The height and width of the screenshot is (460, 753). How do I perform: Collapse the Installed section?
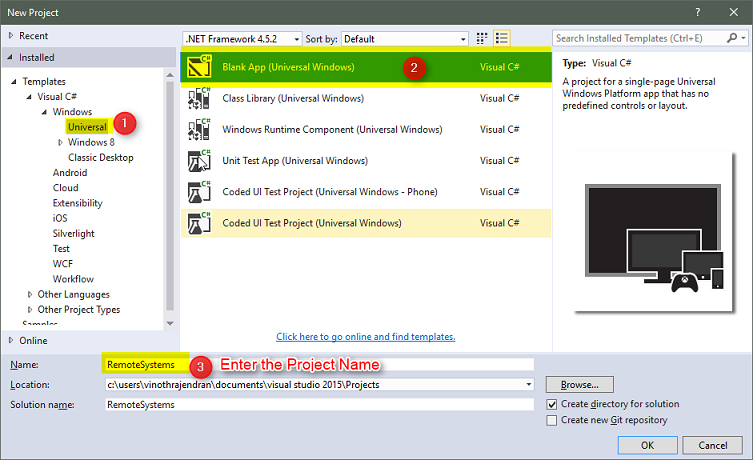(11, 57)
